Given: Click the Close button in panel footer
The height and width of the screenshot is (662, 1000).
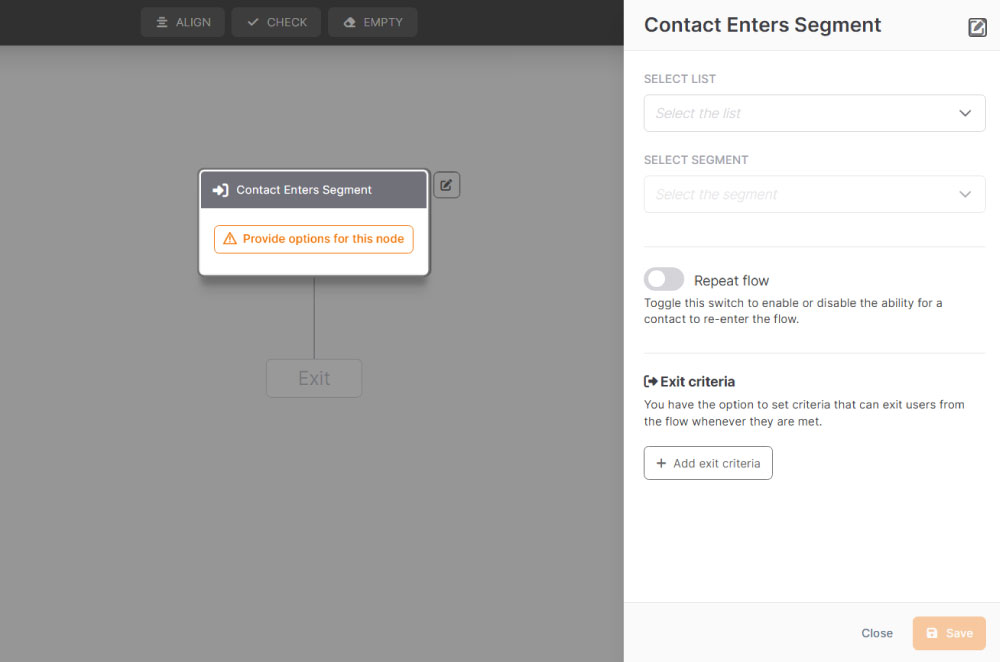Looking at the screenshot, I should tap(877, 633).
